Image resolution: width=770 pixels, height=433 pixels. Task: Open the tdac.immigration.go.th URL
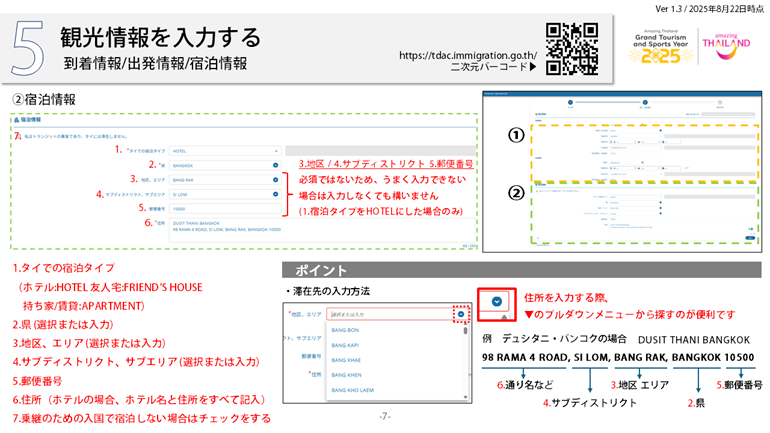click(x=468, y=55)
